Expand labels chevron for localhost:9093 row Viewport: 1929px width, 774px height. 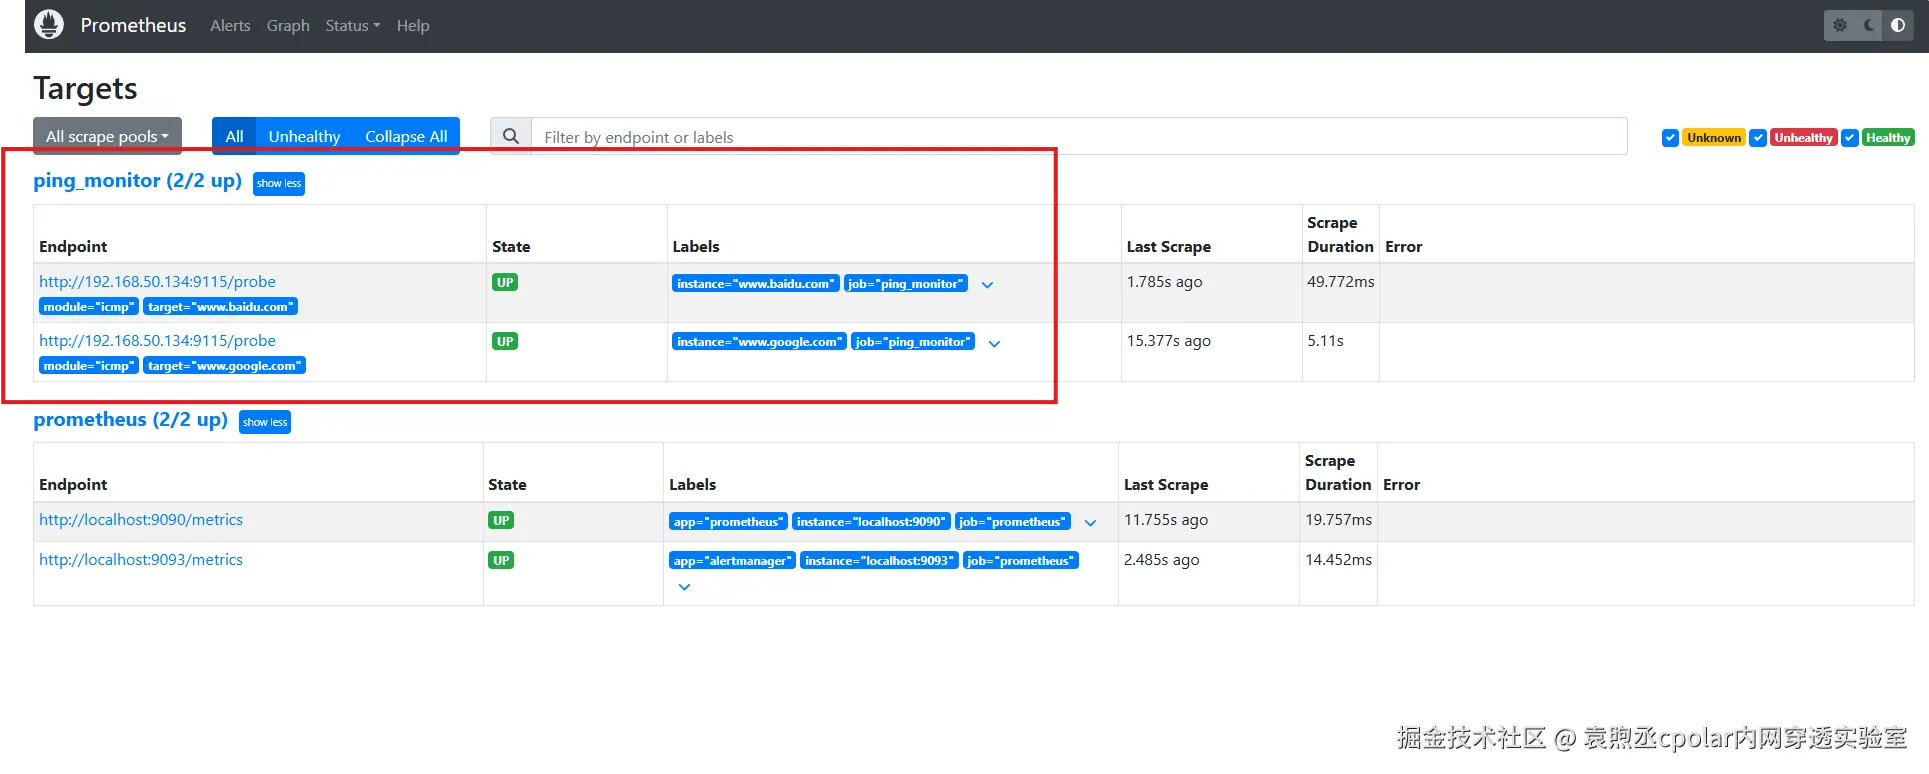tap(684, 587)
